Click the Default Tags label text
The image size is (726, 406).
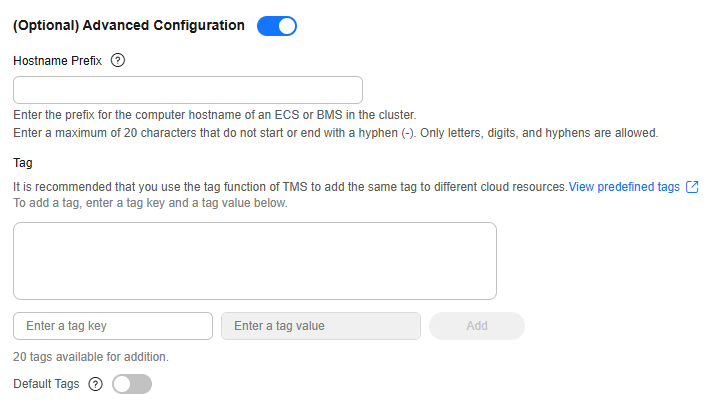46,384
